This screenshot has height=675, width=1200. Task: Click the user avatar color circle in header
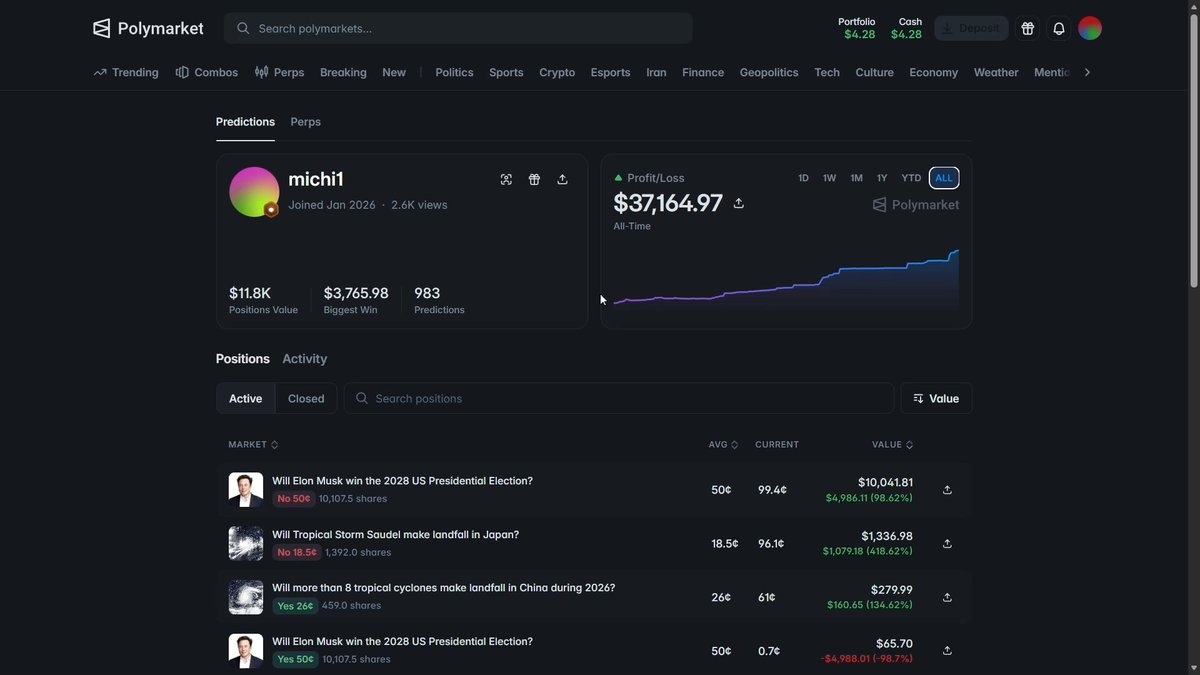pyautogui.click(x=1090, y=29)
